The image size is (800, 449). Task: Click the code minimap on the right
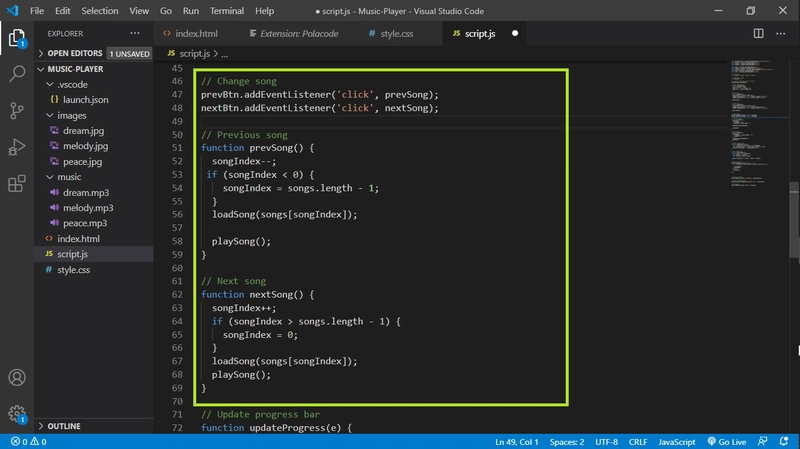tap(756, 120)
